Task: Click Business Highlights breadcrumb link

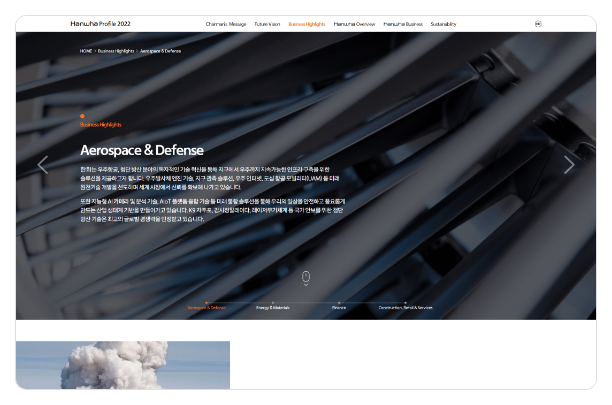Action: tap(116, 49)
